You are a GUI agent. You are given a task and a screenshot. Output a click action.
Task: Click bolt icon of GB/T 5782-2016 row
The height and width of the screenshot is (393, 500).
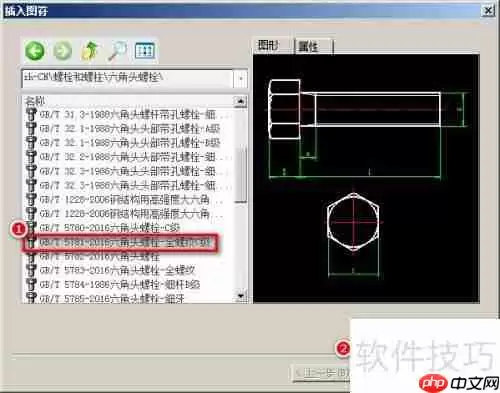[x=31, y=257]
